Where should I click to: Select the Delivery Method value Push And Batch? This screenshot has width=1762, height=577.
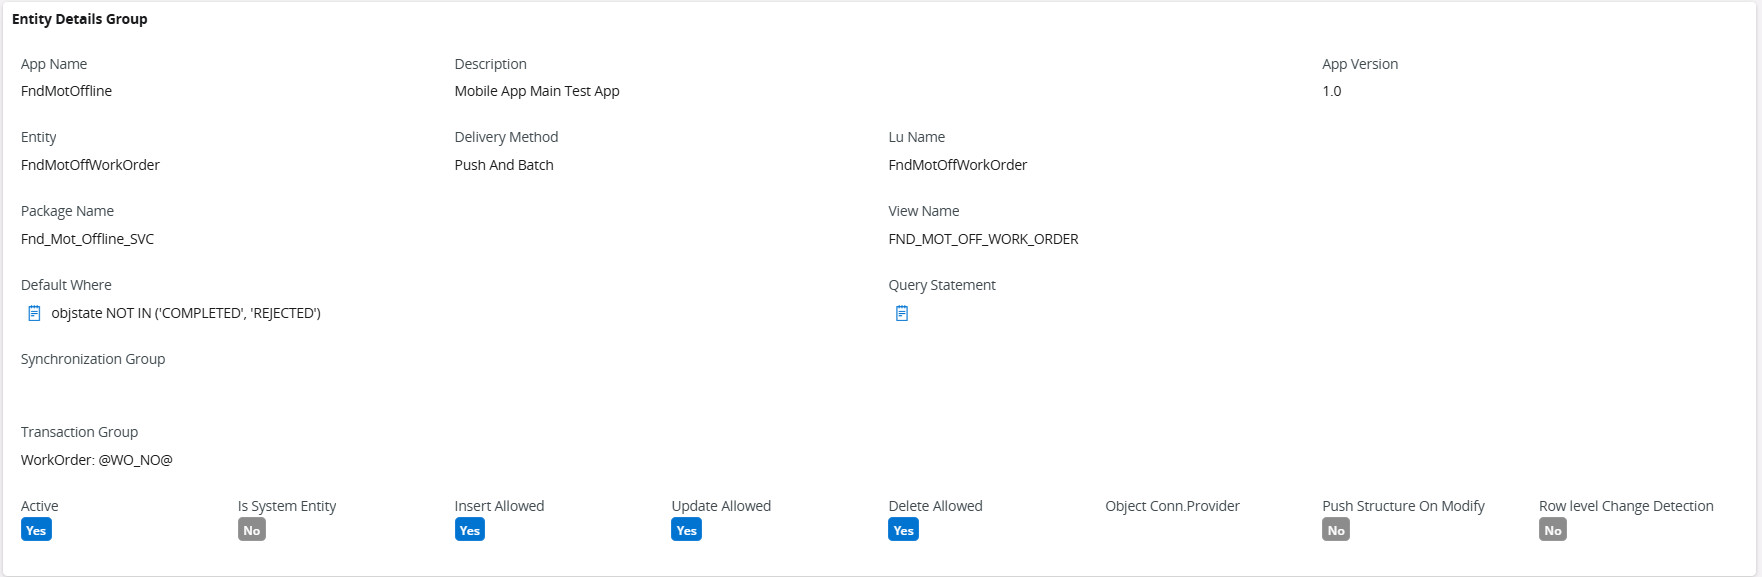504,165
